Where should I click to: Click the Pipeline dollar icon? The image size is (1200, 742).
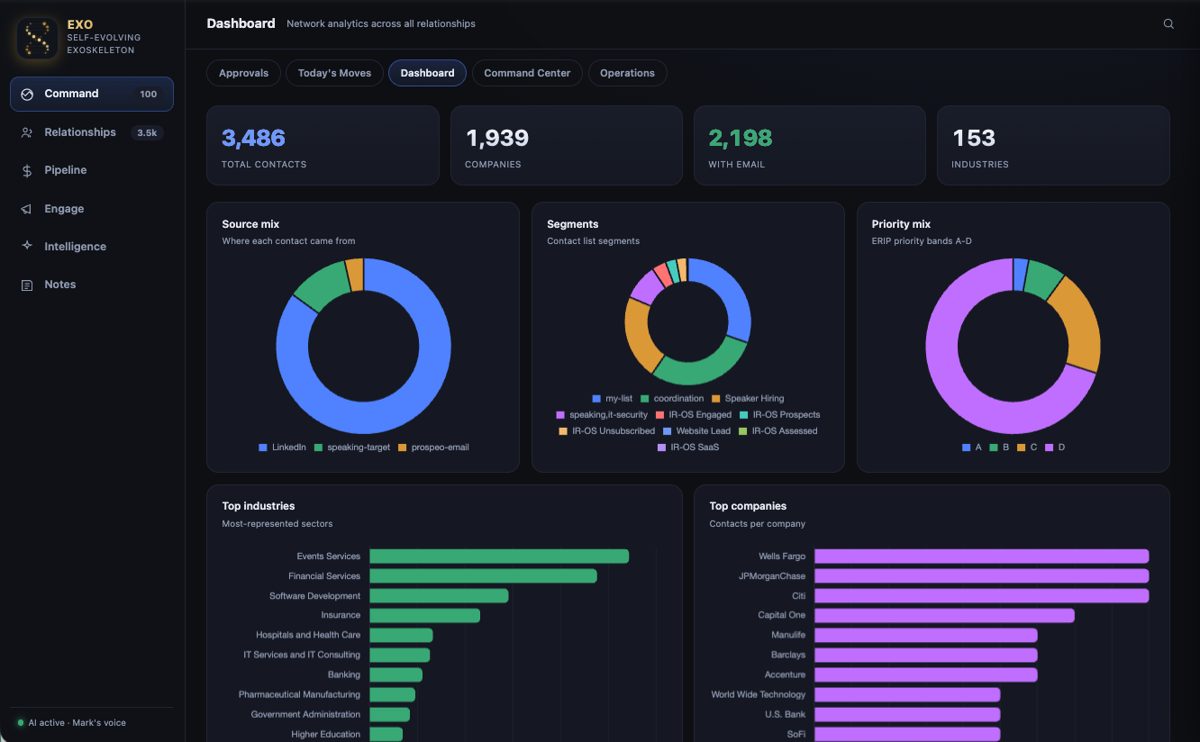[x=27, y=171]
